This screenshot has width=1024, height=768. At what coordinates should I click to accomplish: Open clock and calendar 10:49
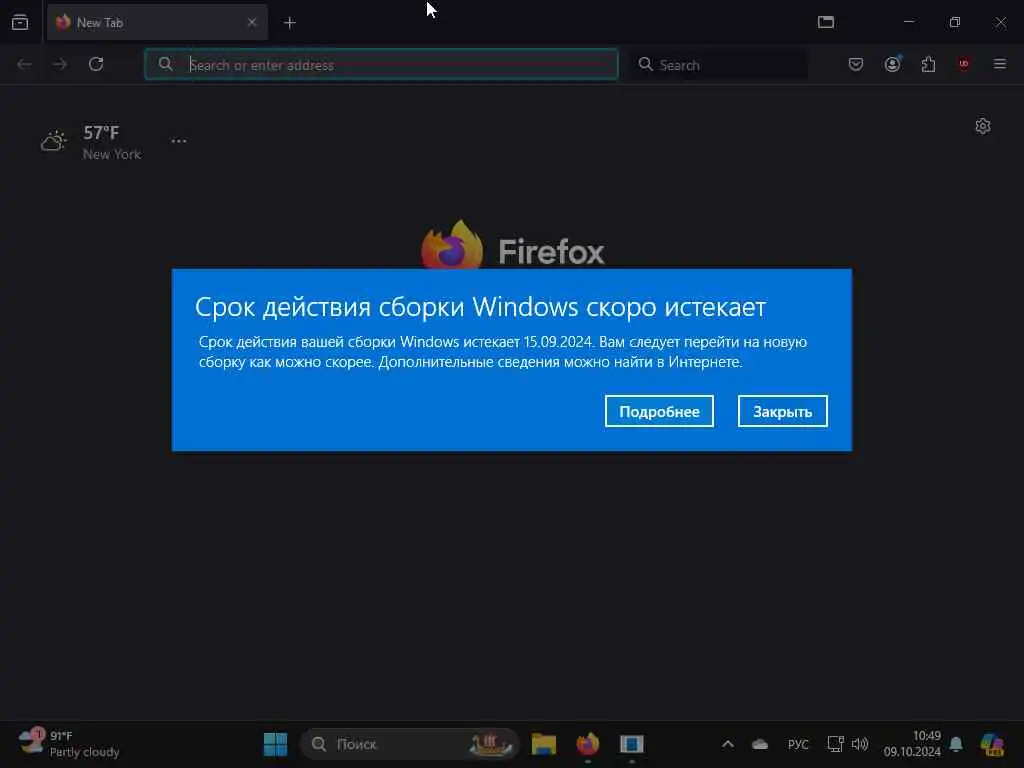coord(912,743)
